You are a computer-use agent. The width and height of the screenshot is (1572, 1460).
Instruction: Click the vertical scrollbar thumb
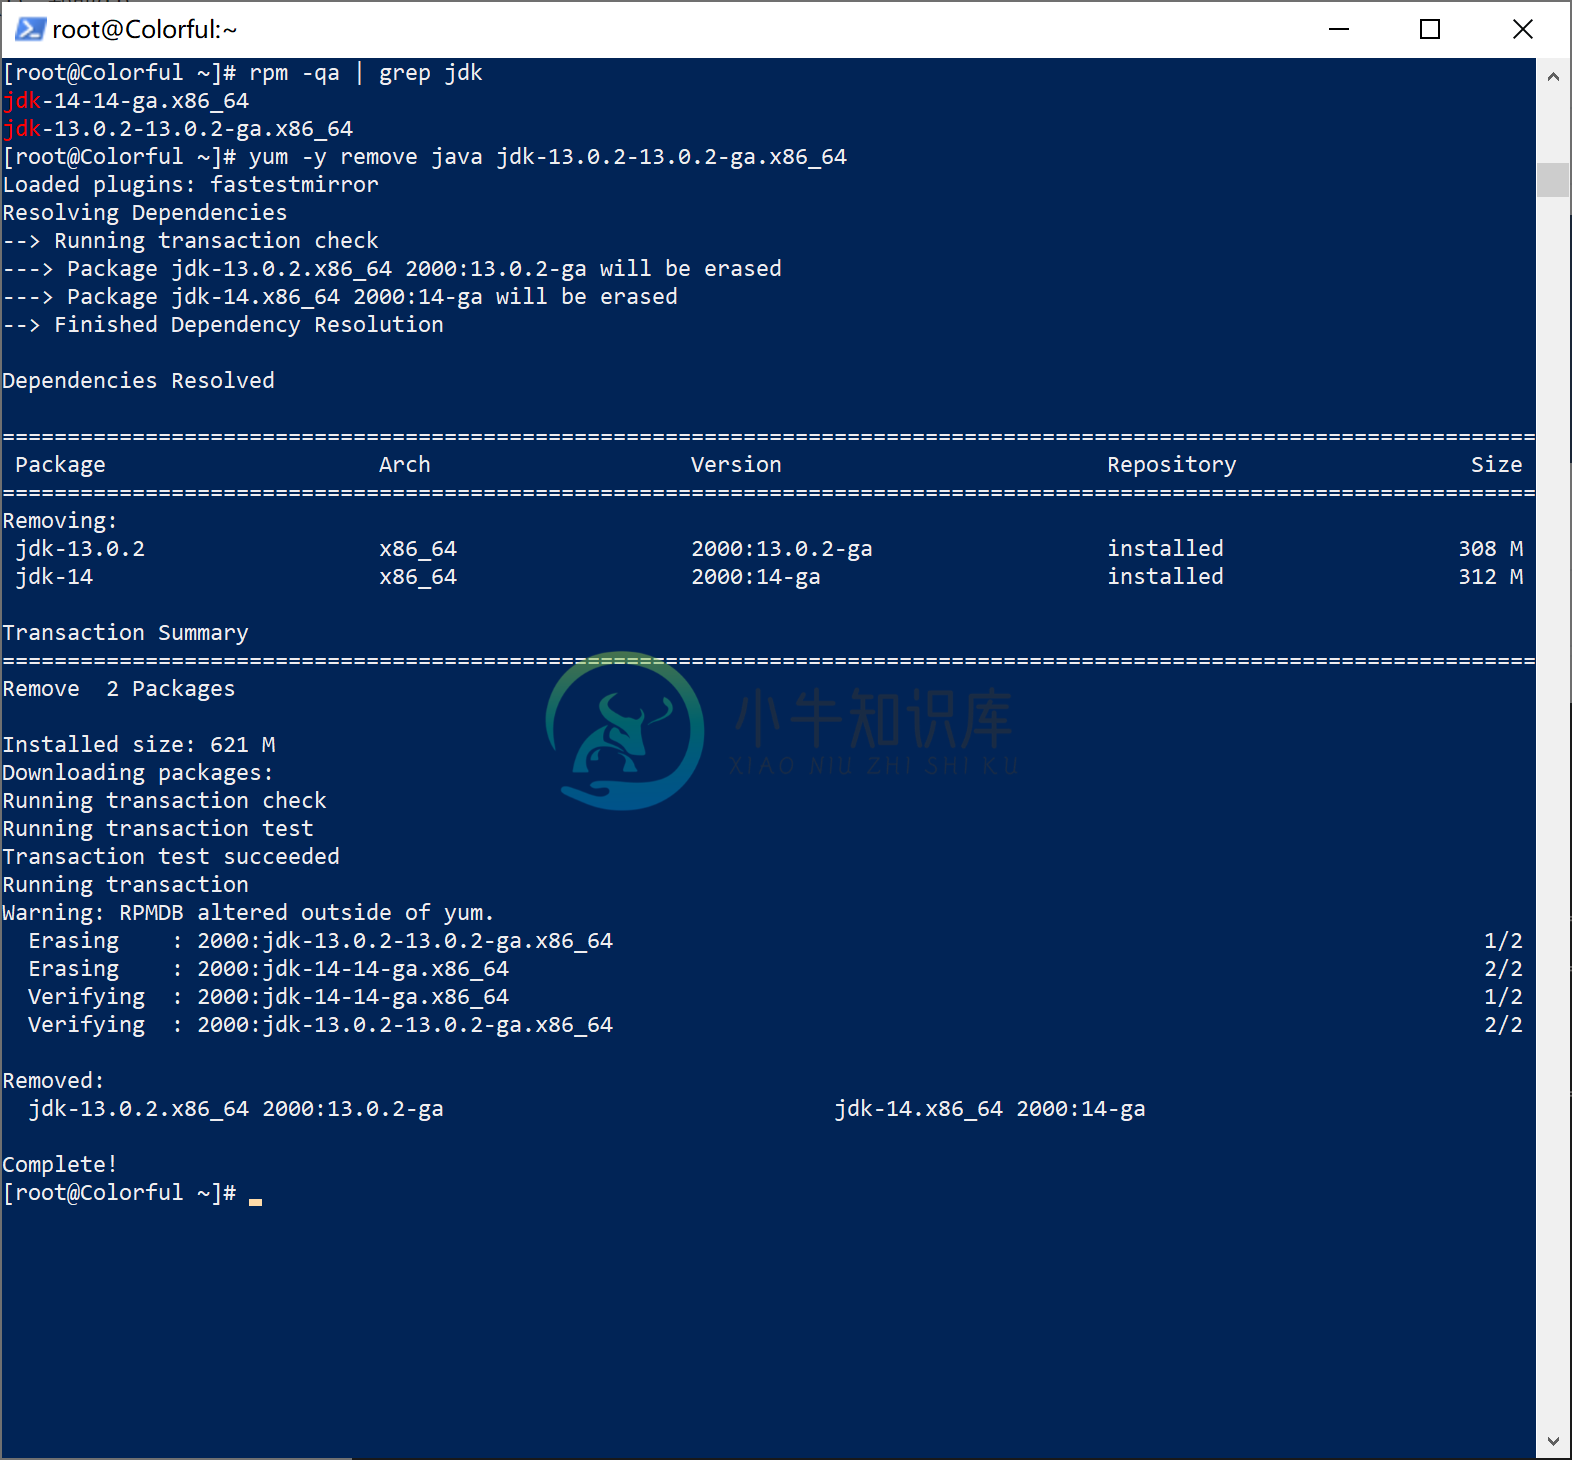[1553, 180]
